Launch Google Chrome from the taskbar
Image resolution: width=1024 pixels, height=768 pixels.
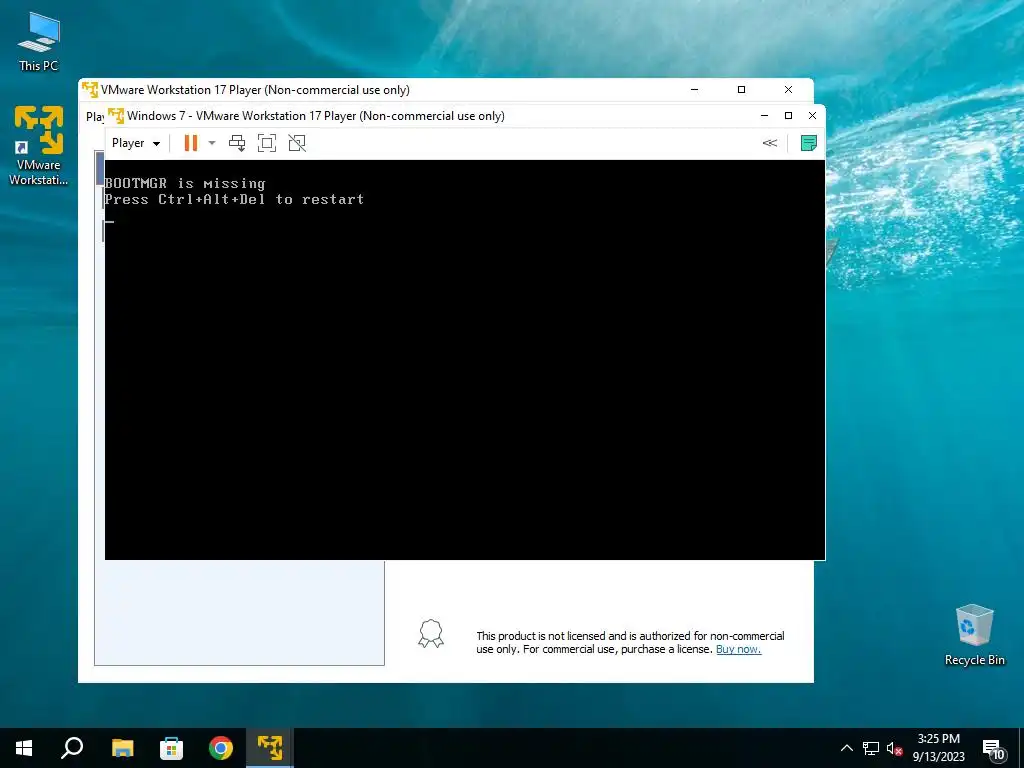point(221,748)
